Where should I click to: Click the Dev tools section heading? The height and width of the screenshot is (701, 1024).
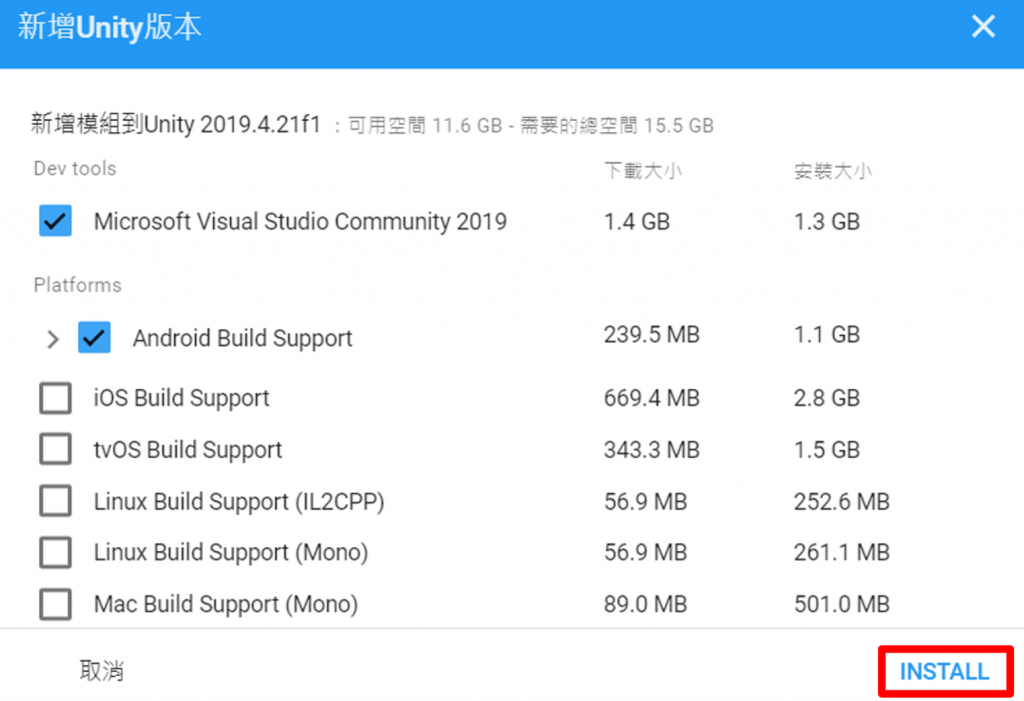click(x=75, y=169)
